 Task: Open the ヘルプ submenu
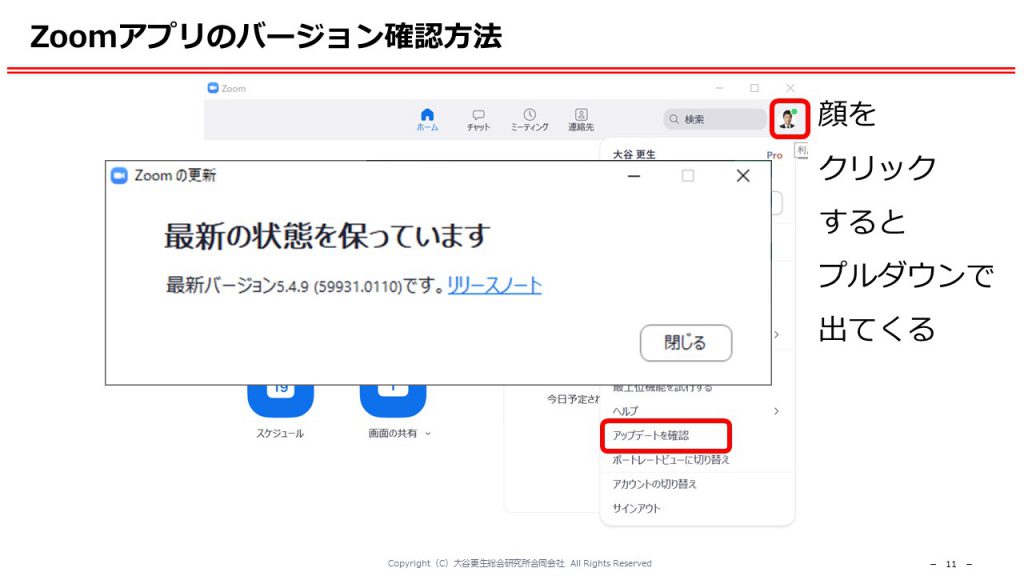pyautogui.click(x=696, y=411)
